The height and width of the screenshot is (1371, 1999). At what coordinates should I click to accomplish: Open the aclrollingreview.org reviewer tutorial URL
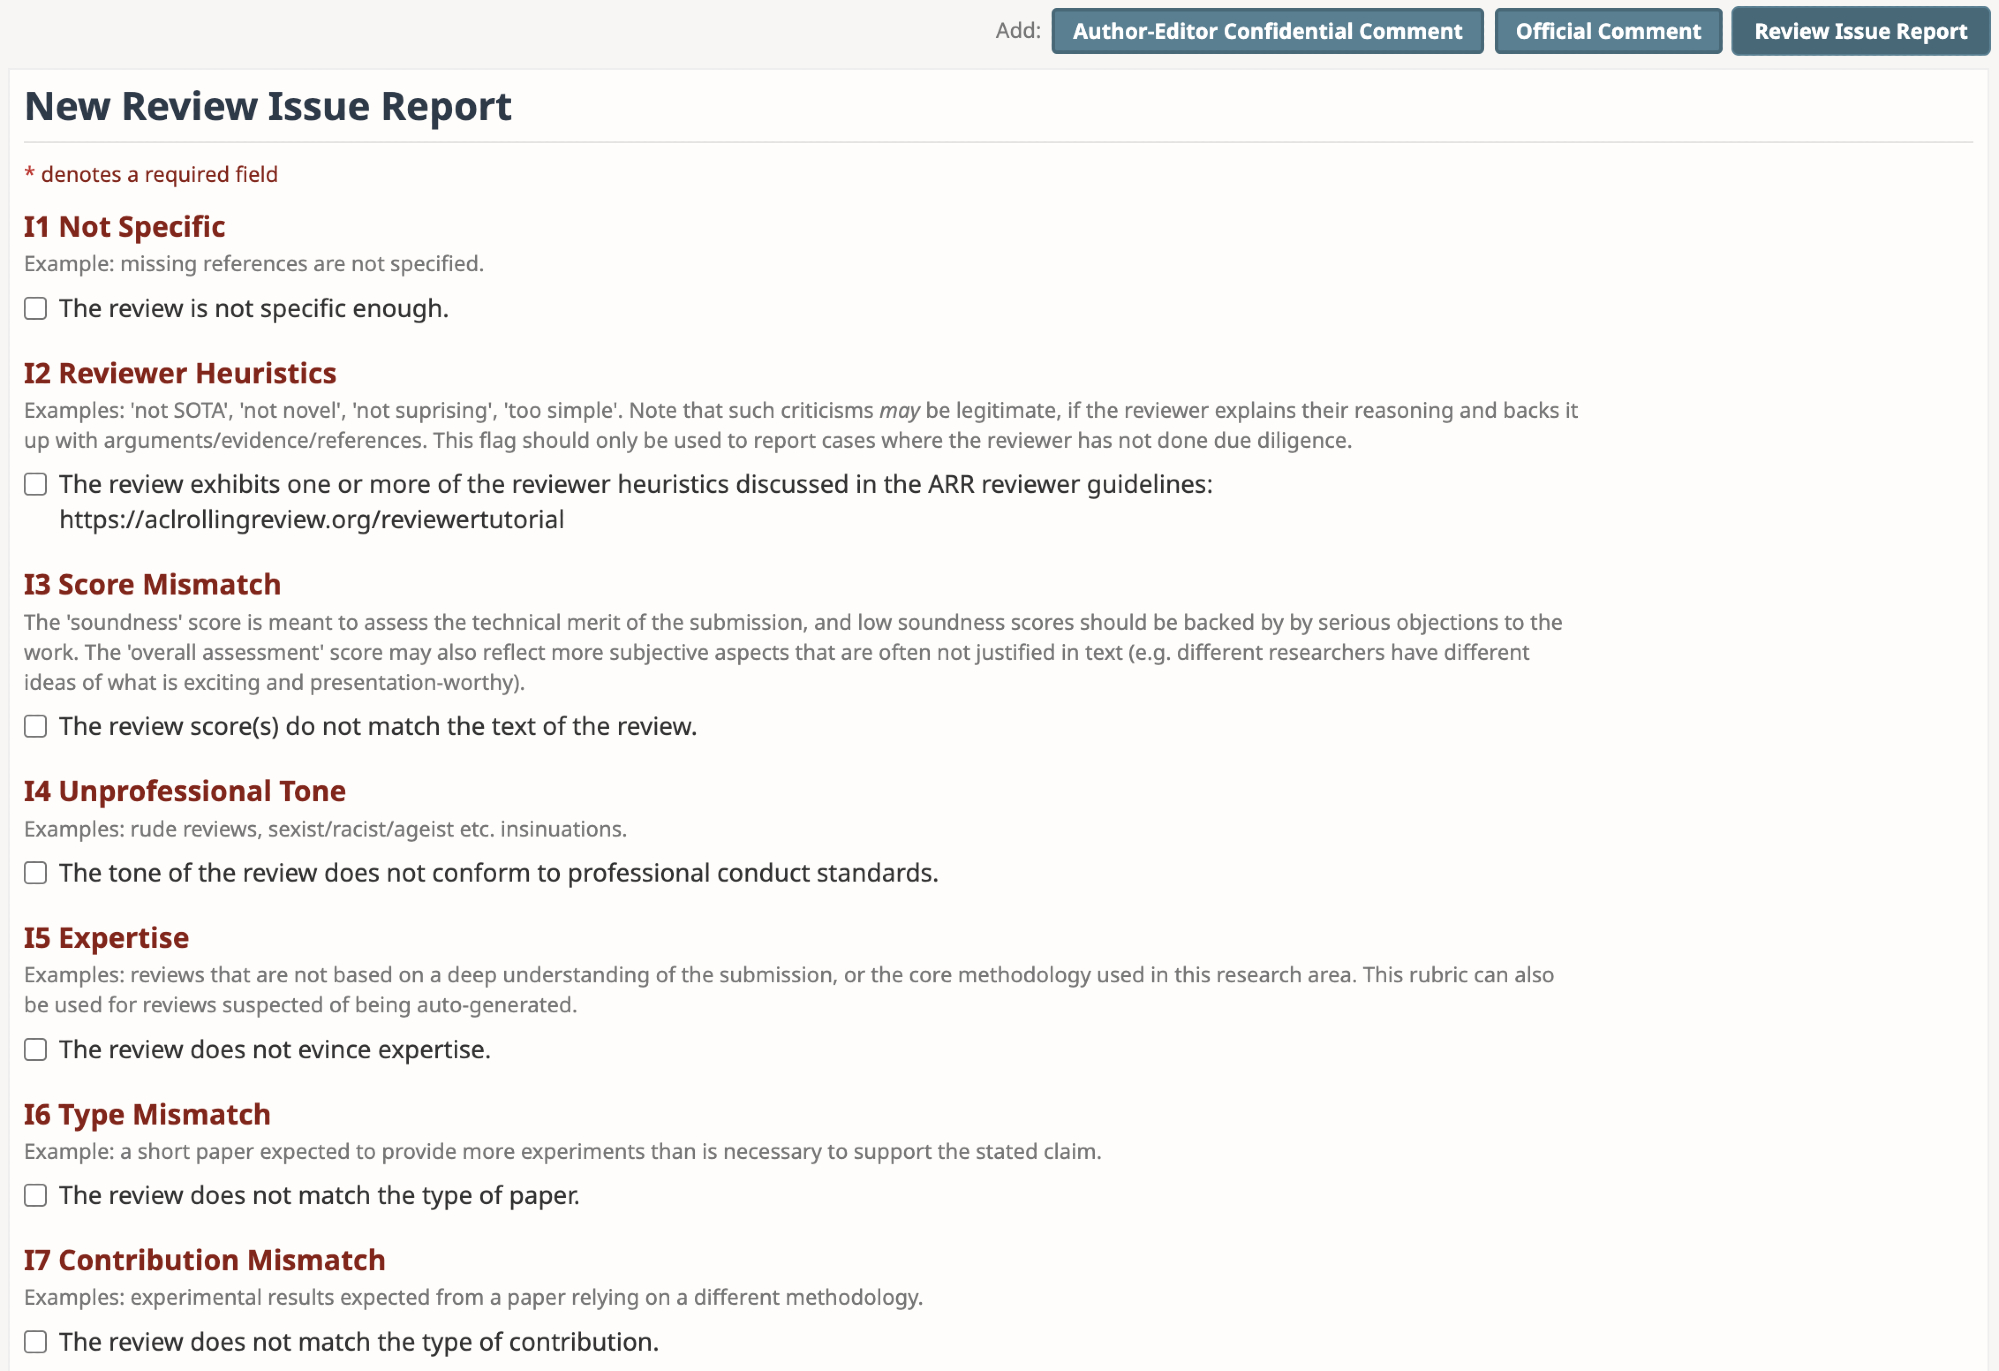click(312, 520)
